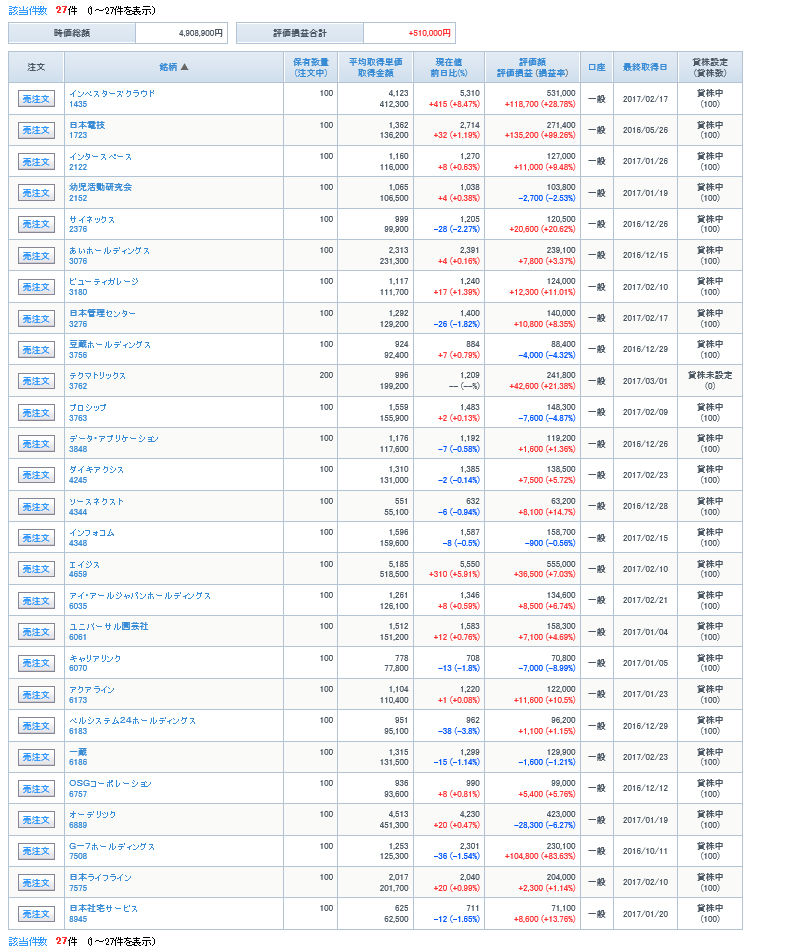Click current price 5,550 in エイジス row

[x=469, y=563]
